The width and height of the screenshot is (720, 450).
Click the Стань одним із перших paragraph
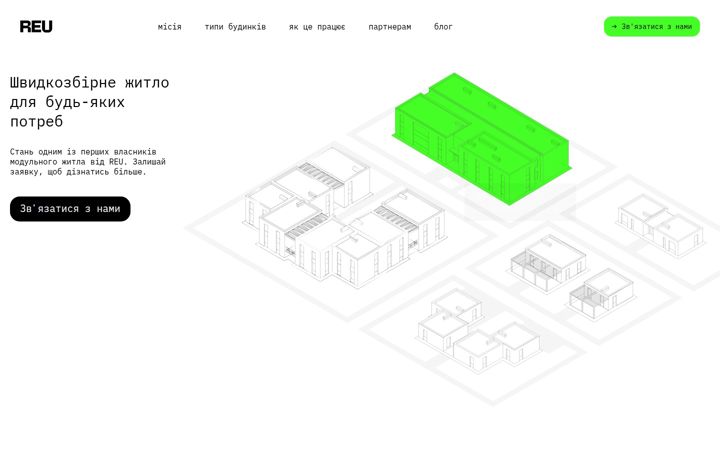(88, 162)
